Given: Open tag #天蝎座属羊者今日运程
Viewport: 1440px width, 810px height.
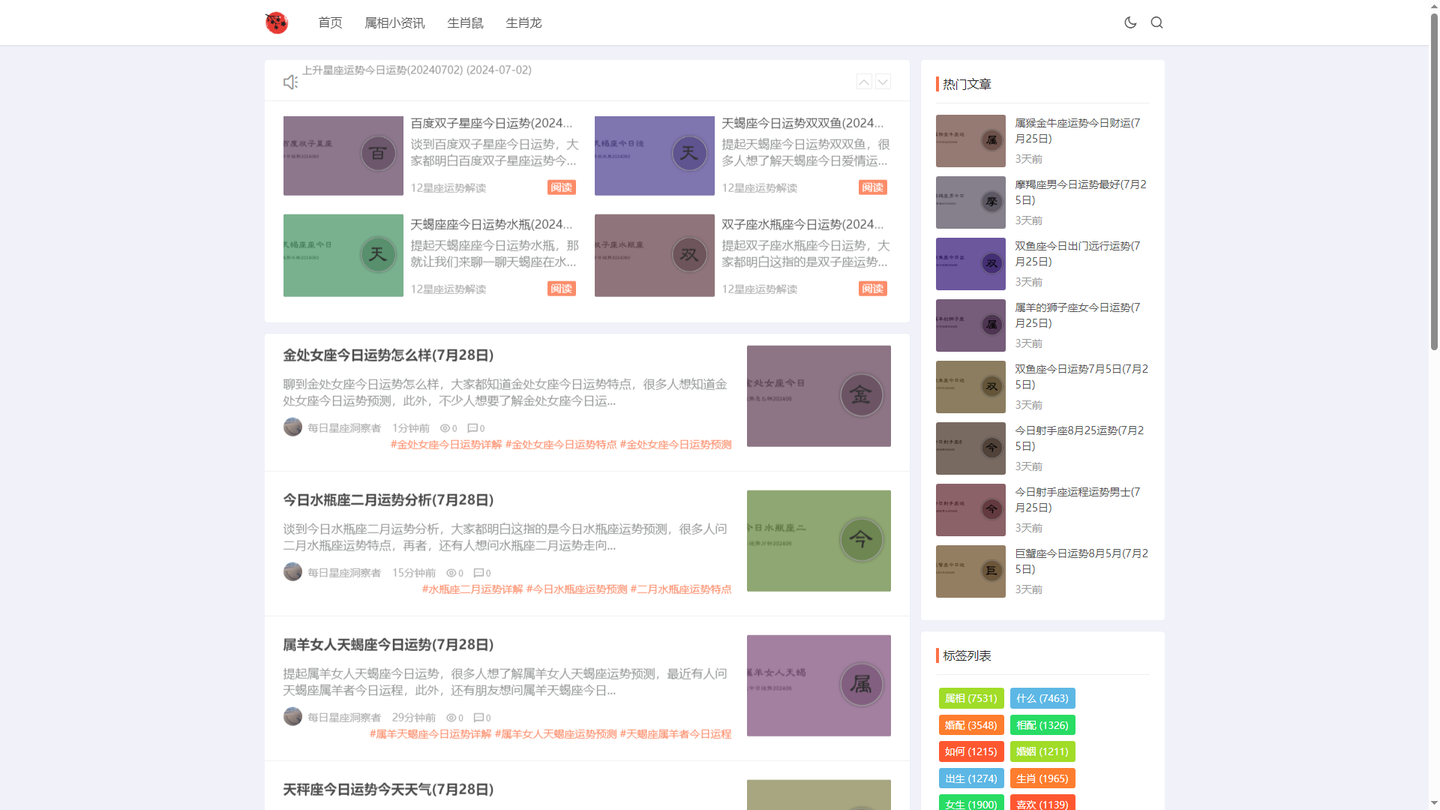Looking at the screenshot, I should pos(676,734).
